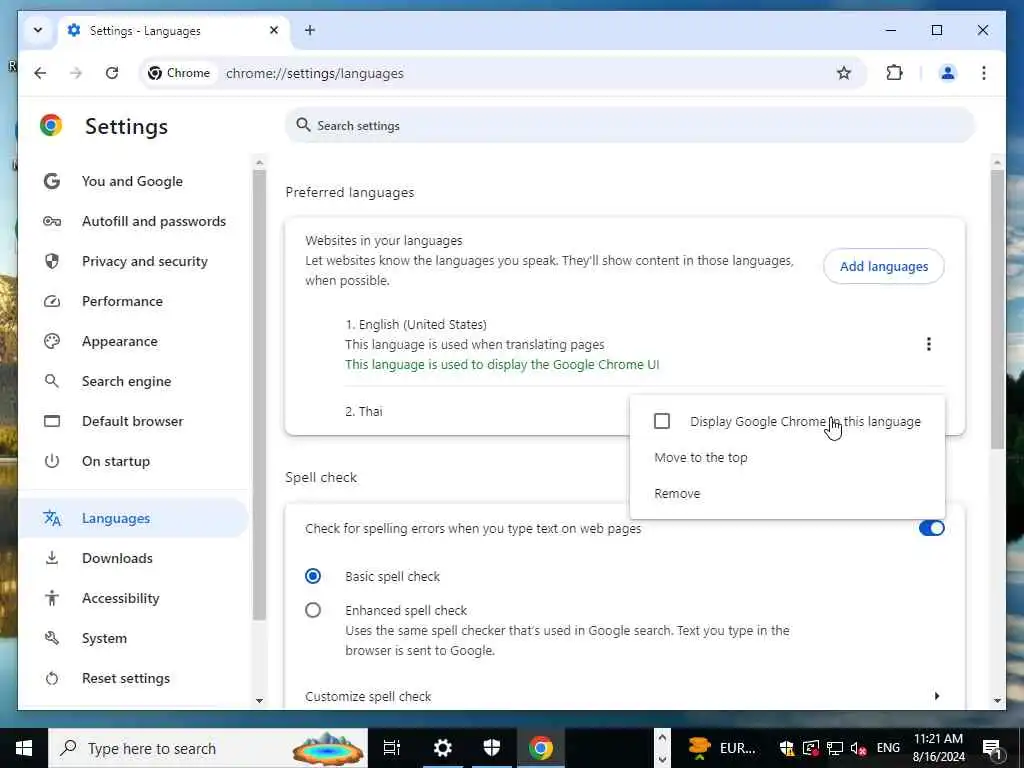1024x768 pixels.
Task: Select Enhanced spell check radio button
Action: (x=313, y=610)
